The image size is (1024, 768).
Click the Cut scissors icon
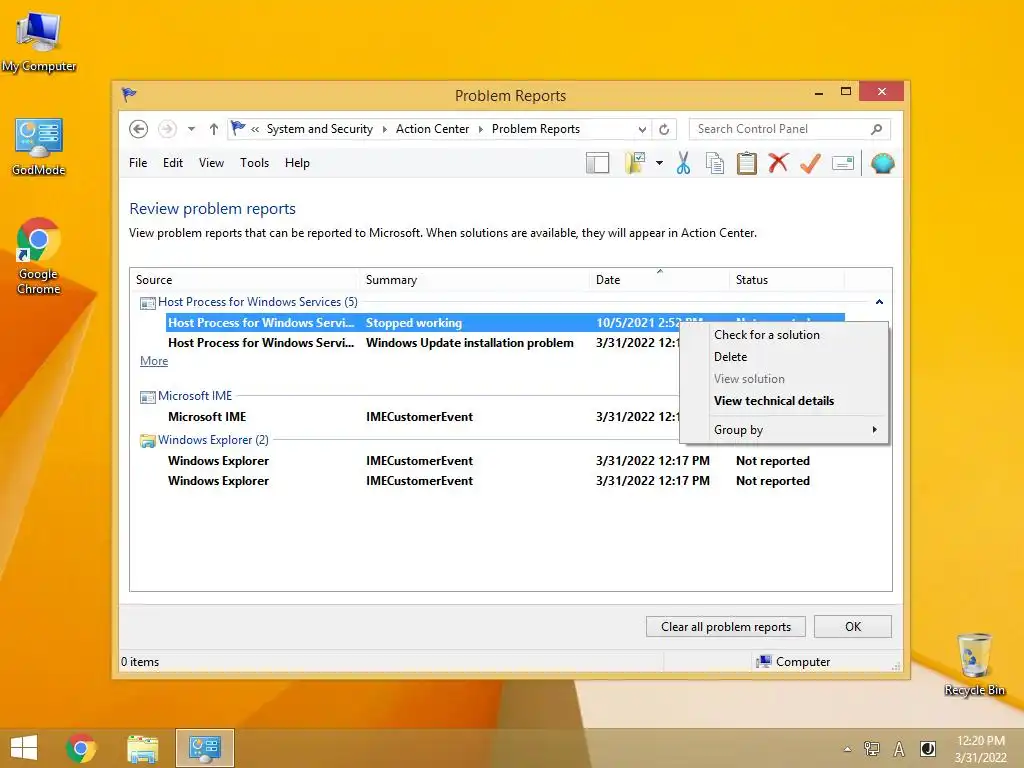click(x=683, y=163)
